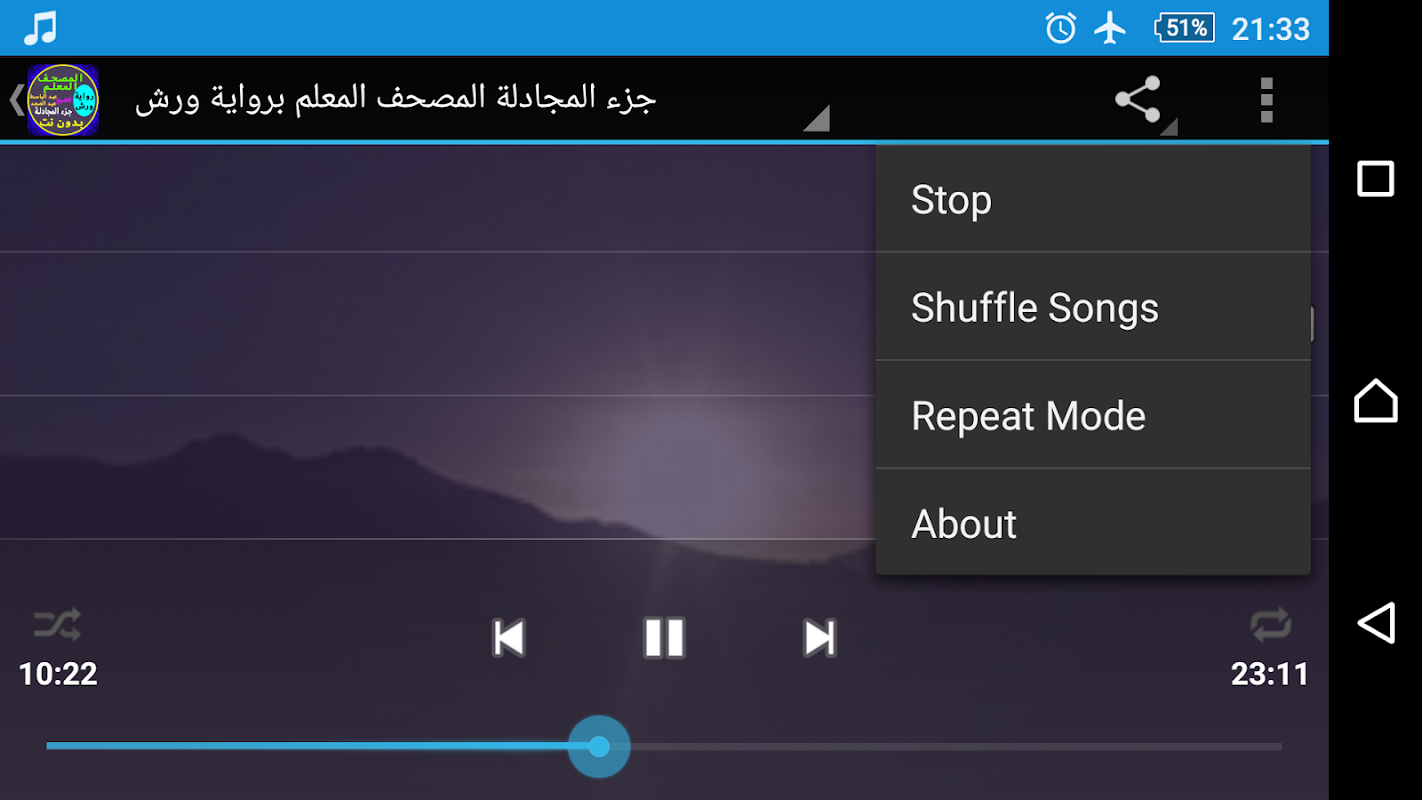This screenshot has width=1422, height=800.
Task: Toggle the shuffle icon above 10:22
Action: [57, 625]
